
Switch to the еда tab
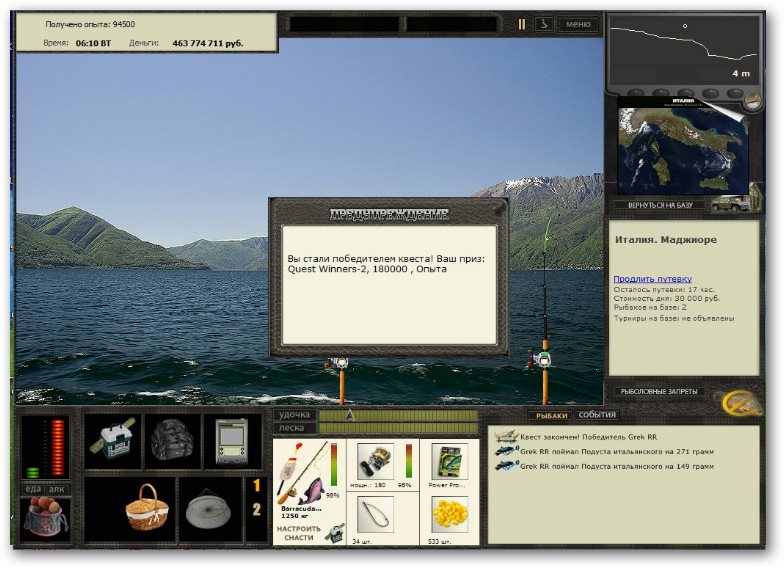pyautogui.click(x=32, y=489)
